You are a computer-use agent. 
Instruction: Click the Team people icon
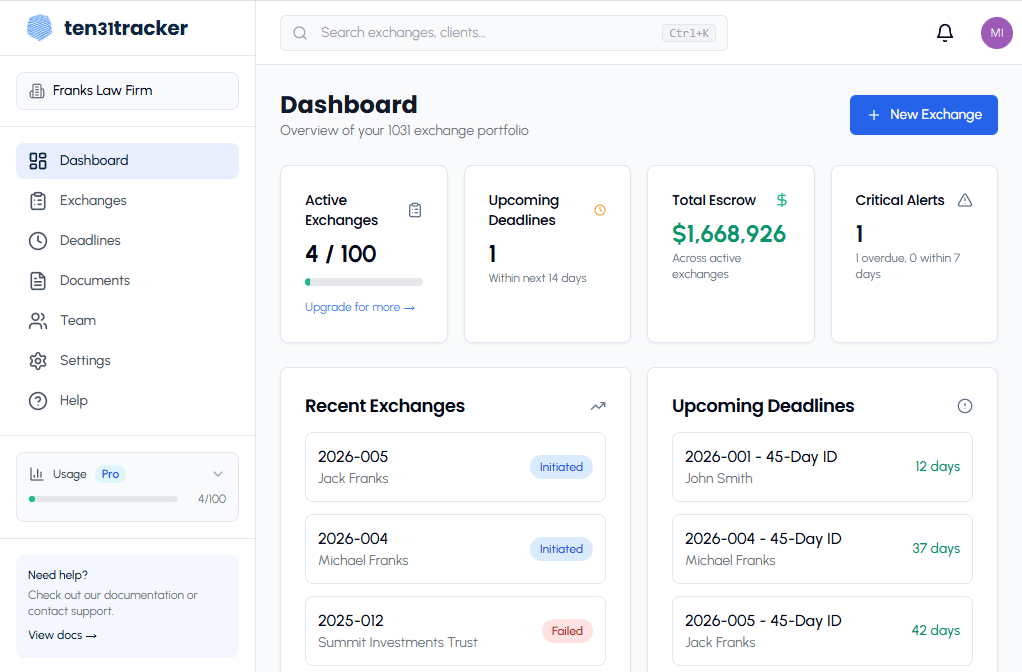tap(37, 320)
